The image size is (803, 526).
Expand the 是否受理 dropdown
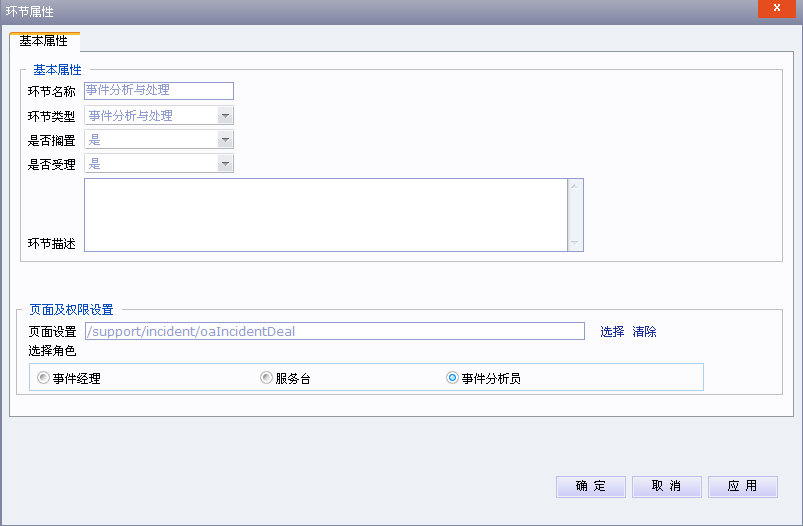pos(225,163)
